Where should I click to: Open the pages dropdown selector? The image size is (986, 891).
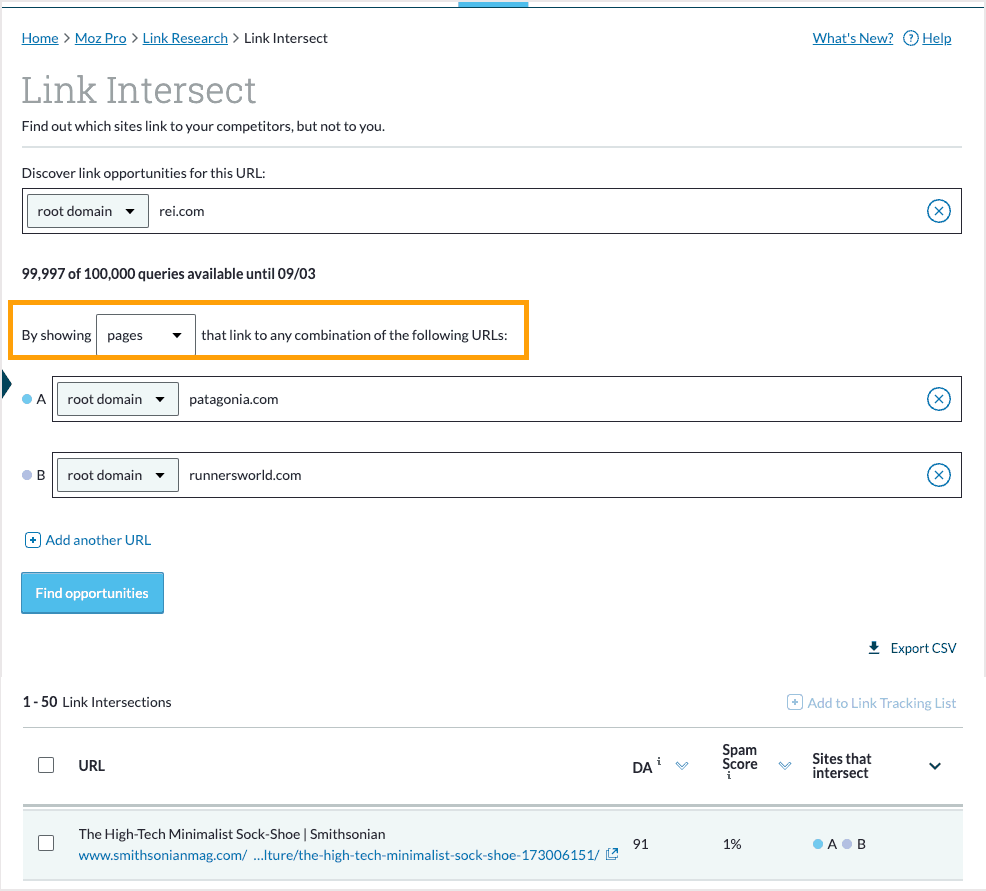[x=145, y=335]
